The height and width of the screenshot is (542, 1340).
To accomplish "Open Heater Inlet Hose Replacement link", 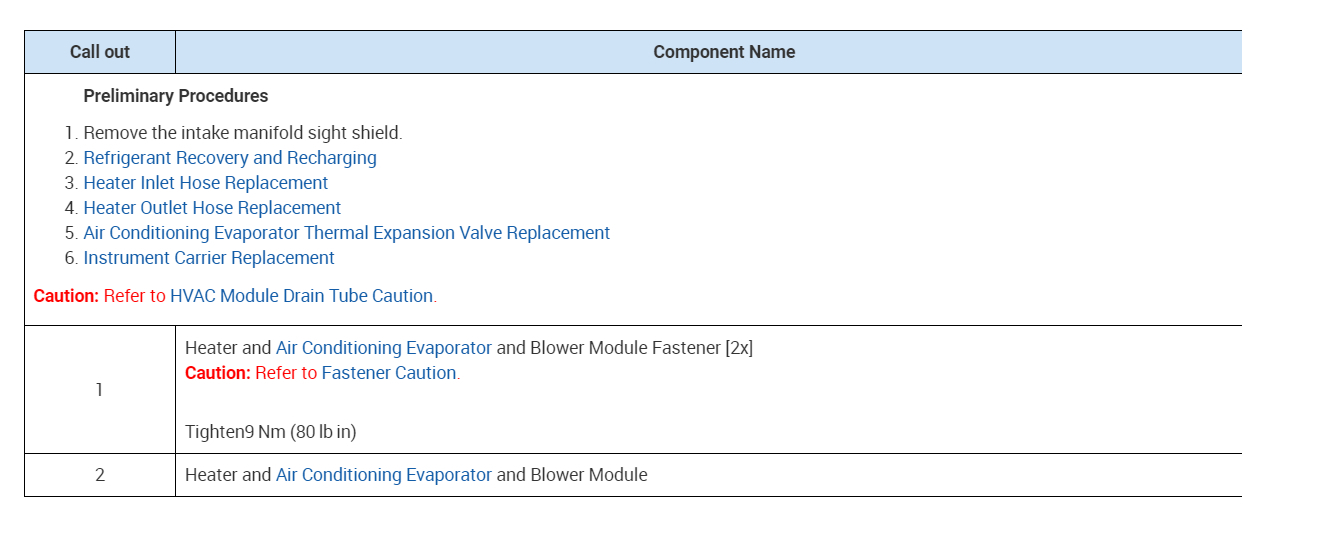I will 206,183.
